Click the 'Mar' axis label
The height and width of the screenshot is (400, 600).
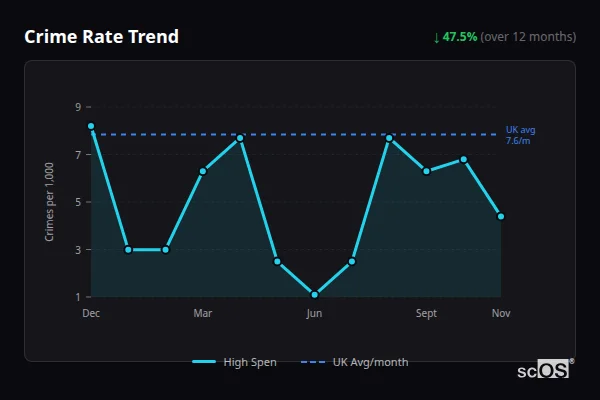click(x=203, y=313)
